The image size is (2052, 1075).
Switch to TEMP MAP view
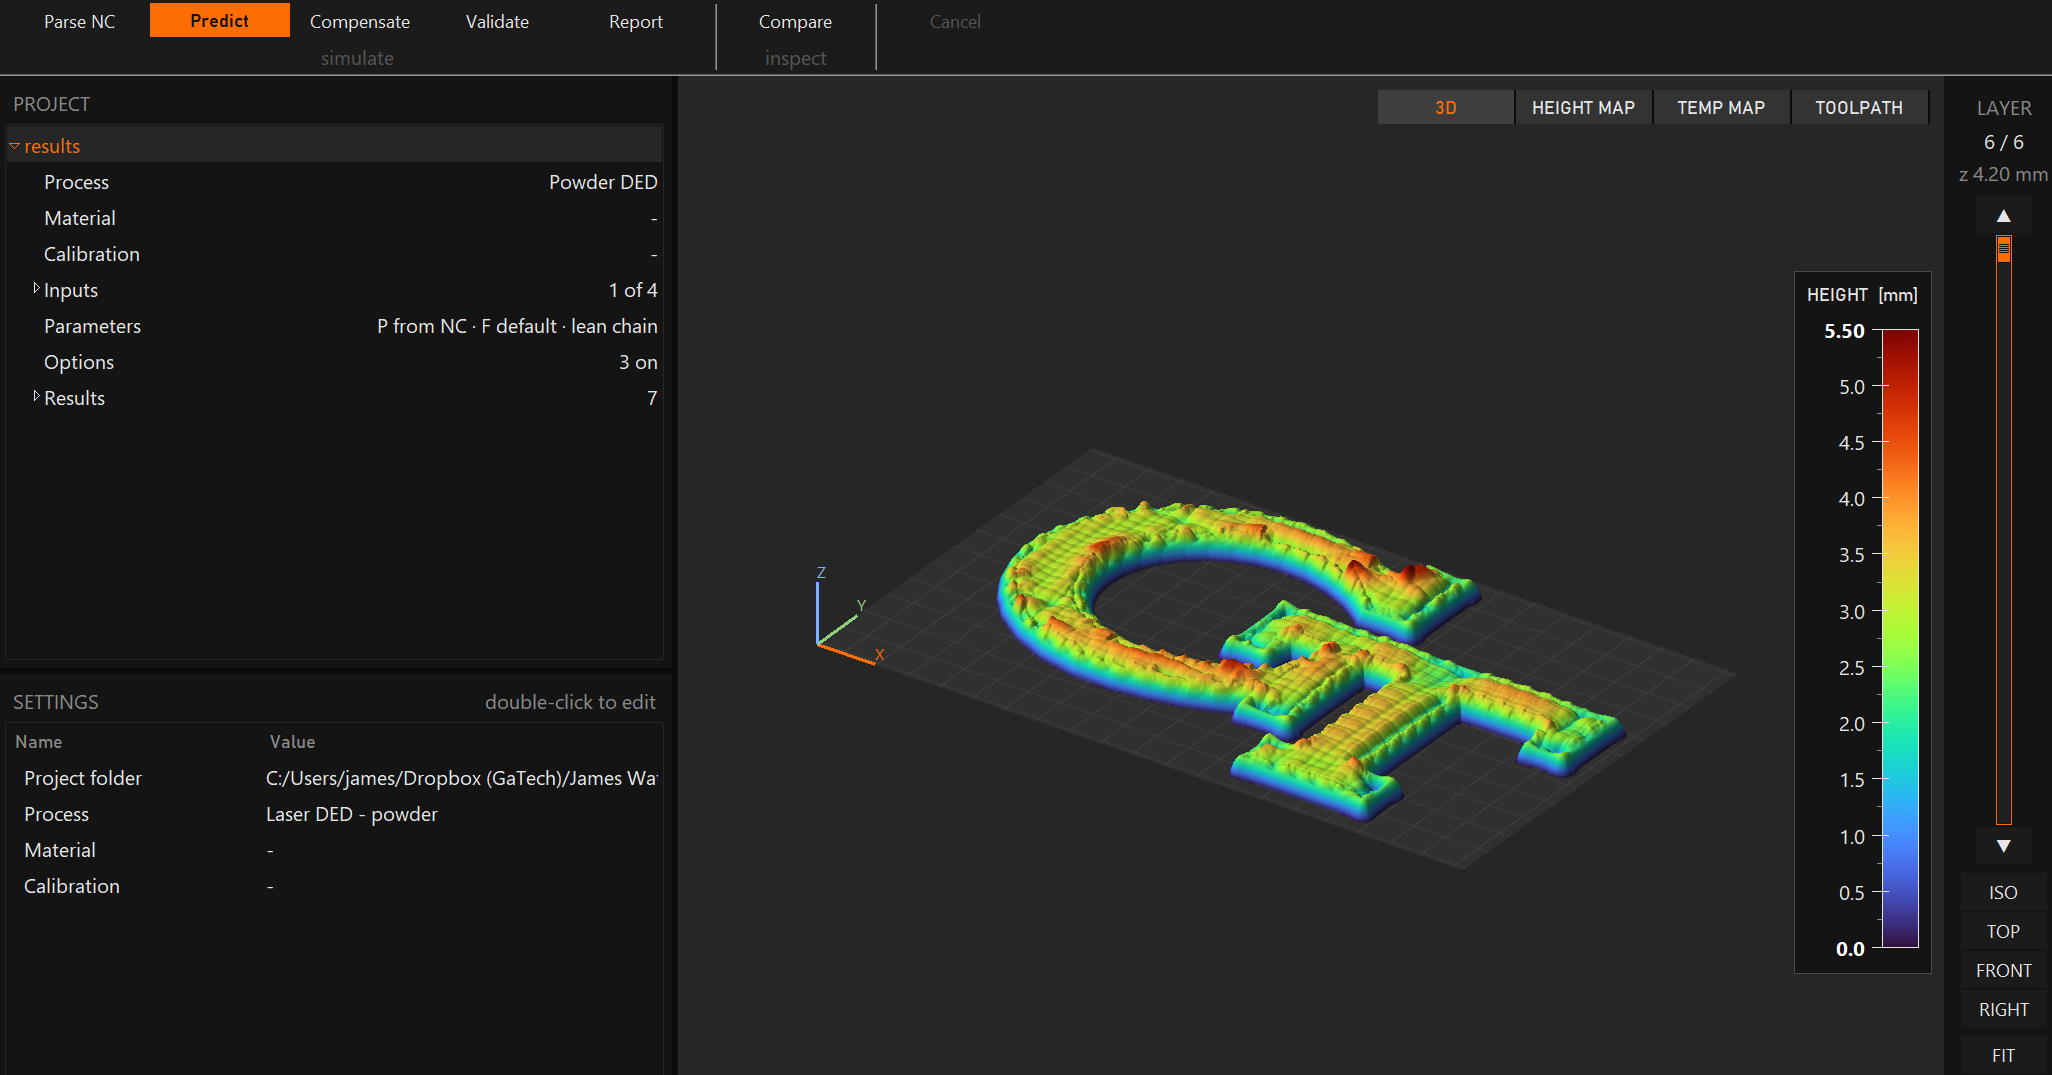tap(1721, 107)
